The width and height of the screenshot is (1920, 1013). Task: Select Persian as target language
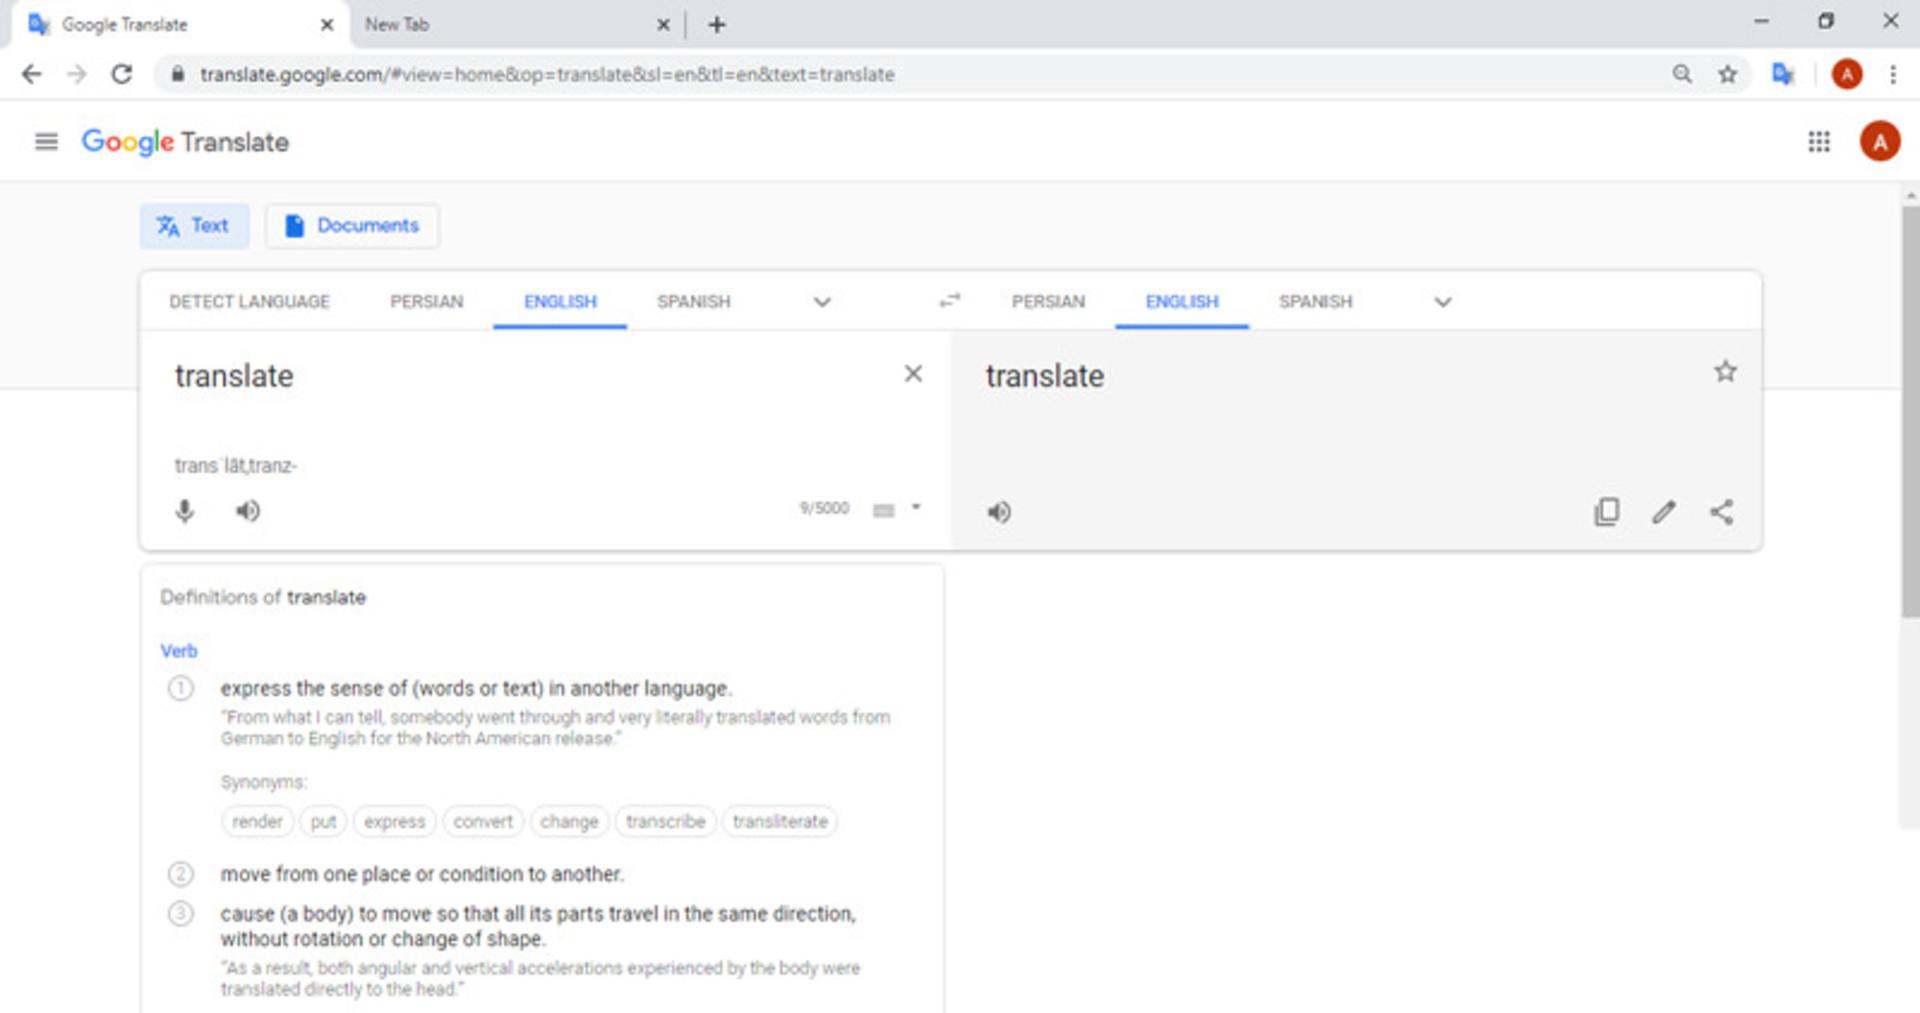[1048, 302]
